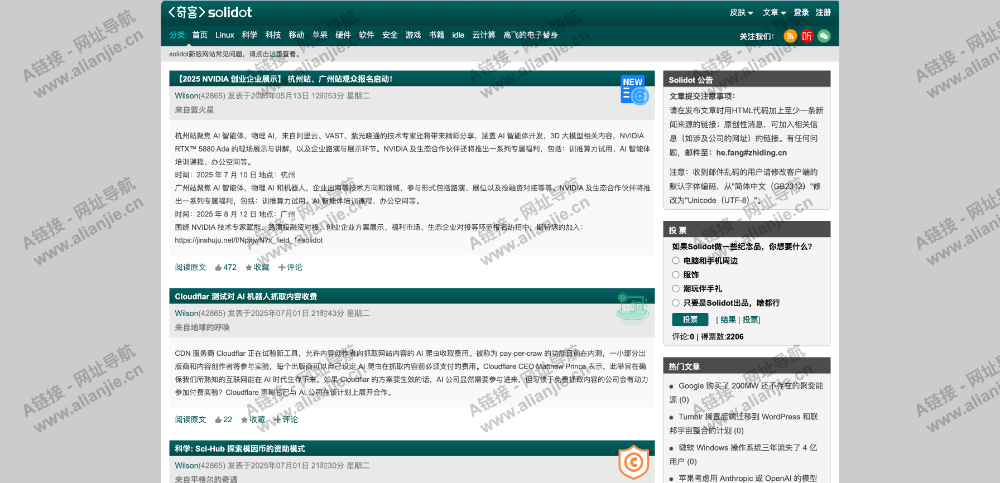Open the jinshuju.net signup URL
The width and height of the screenshot is (1000, 483).
coord(249,241)
